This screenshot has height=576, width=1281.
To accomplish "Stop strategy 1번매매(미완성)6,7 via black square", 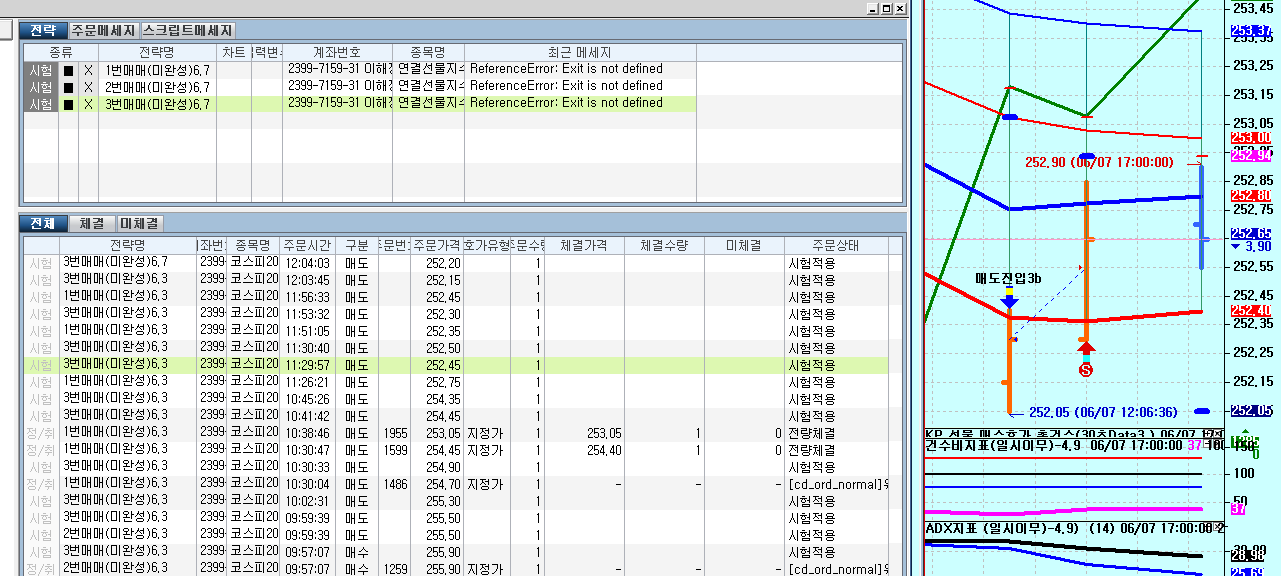I will [68, 70].
